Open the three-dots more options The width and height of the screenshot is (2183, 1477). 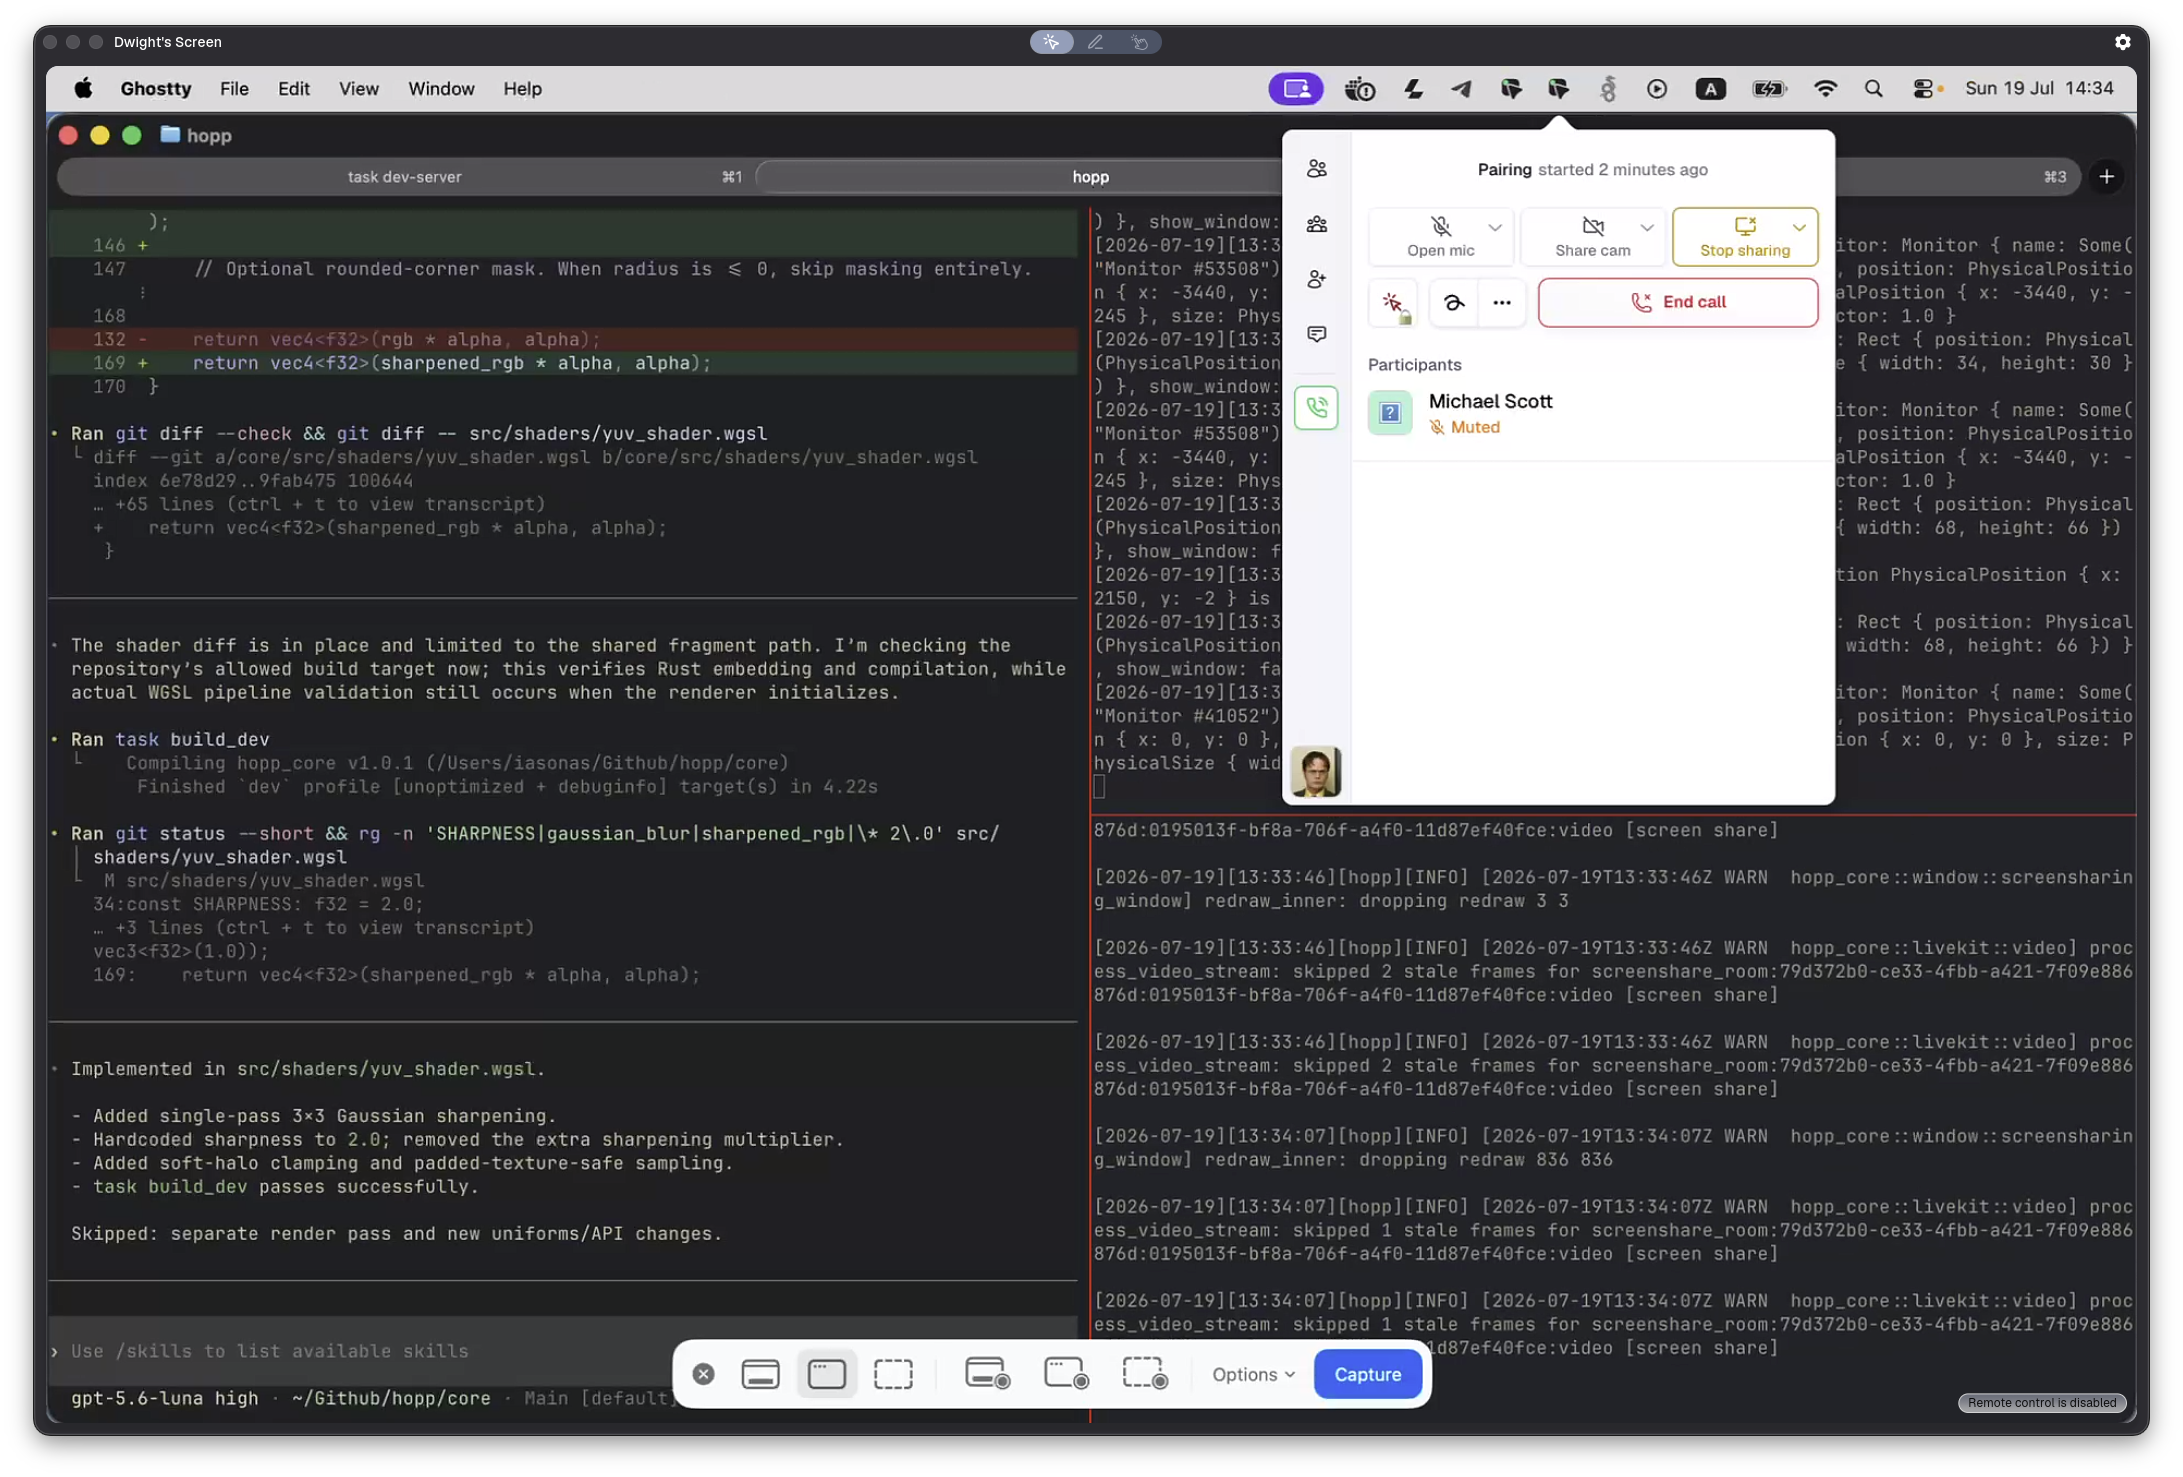(x=1501, y=303)
